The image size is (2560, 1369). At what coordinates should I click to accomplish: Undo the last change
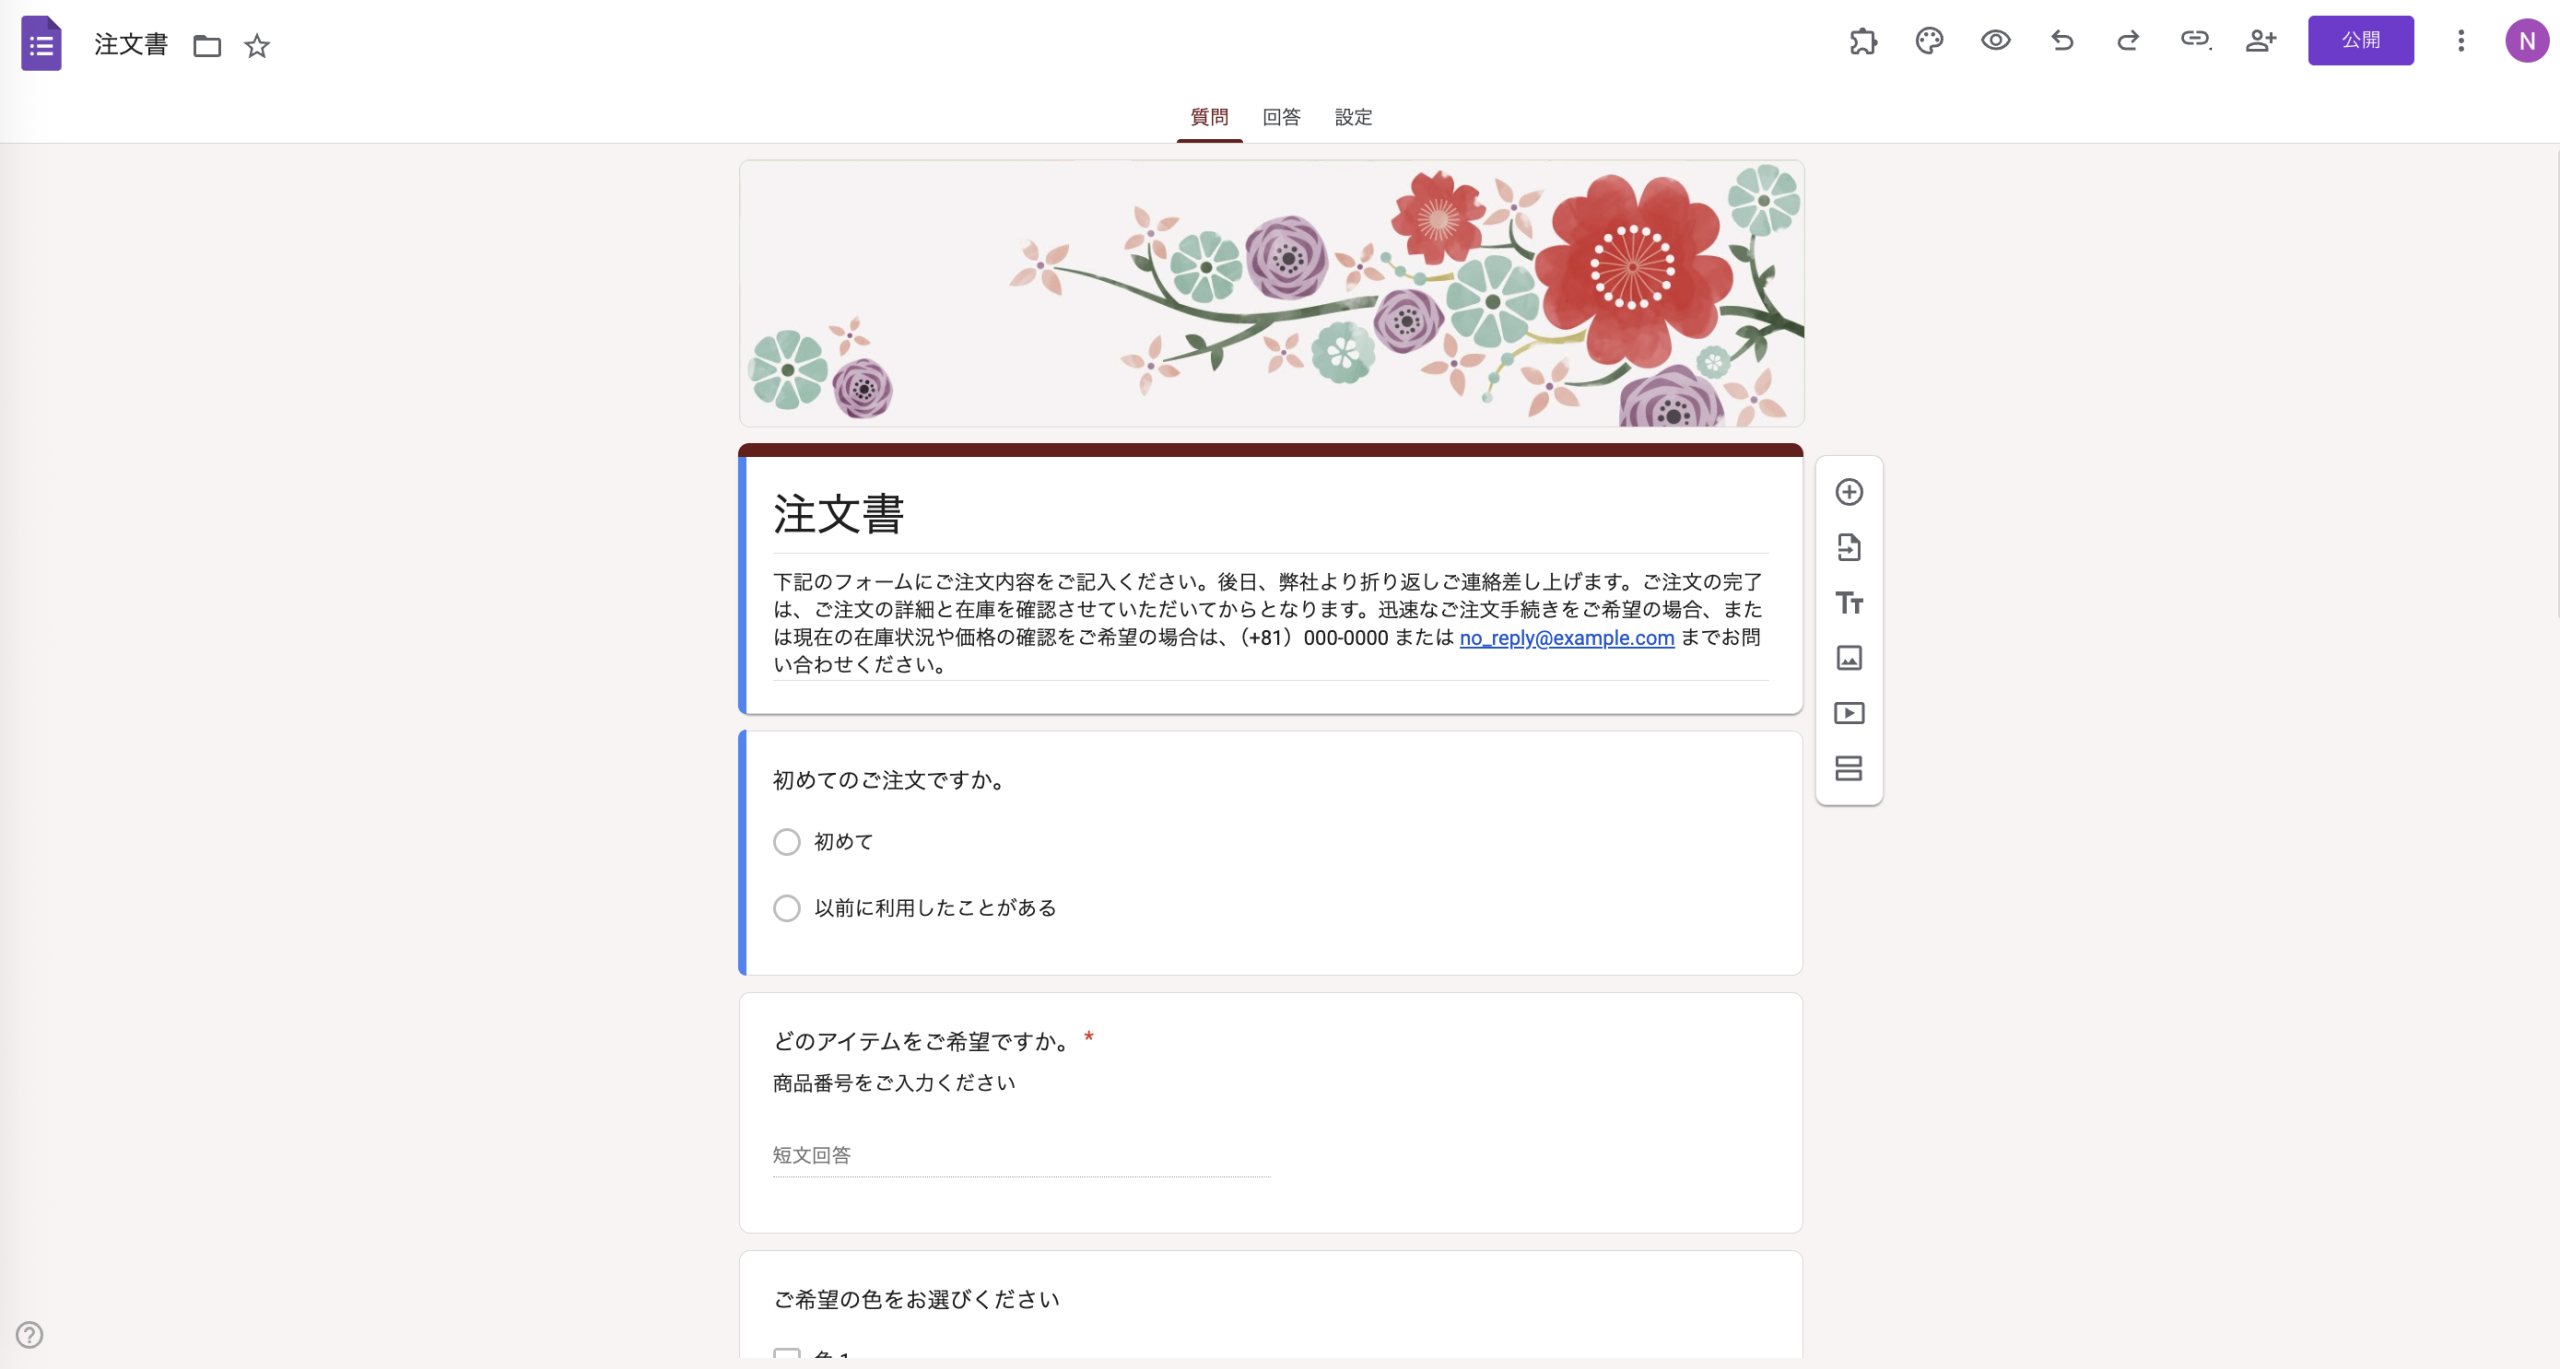tap(2061, 40)
